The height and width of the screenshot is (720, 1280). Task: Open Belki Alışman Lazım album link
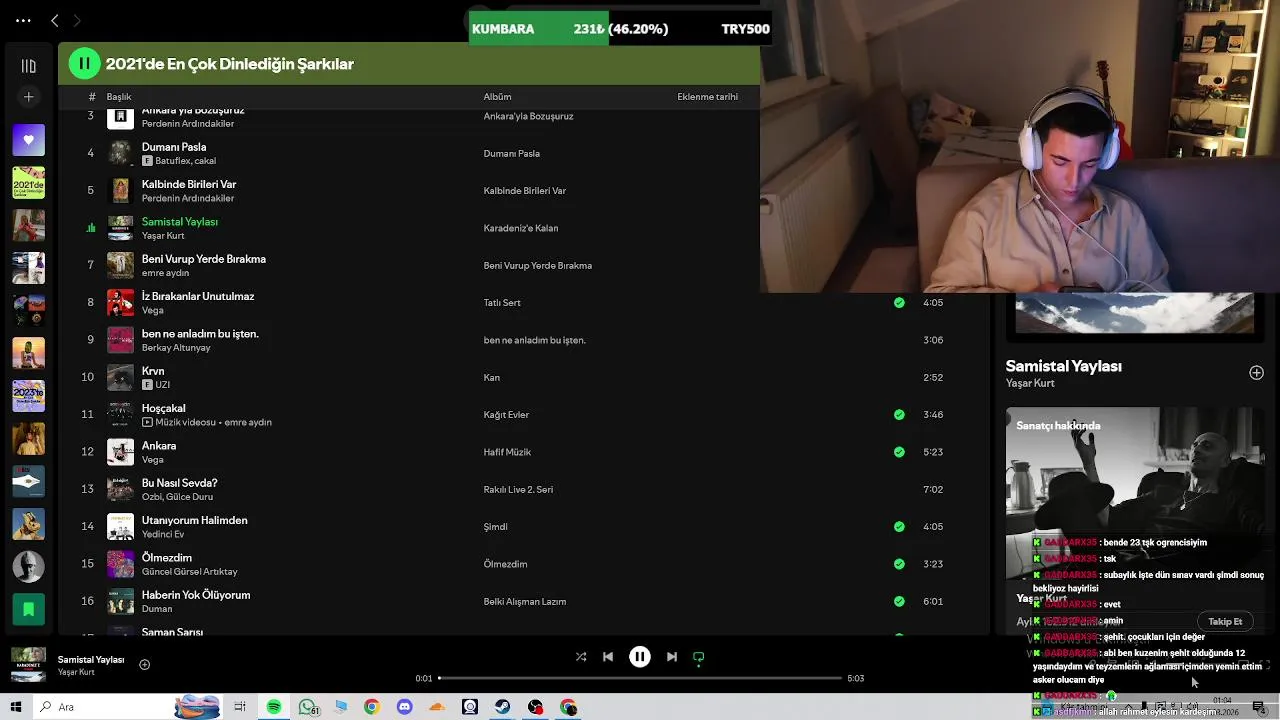pos(525,601)
